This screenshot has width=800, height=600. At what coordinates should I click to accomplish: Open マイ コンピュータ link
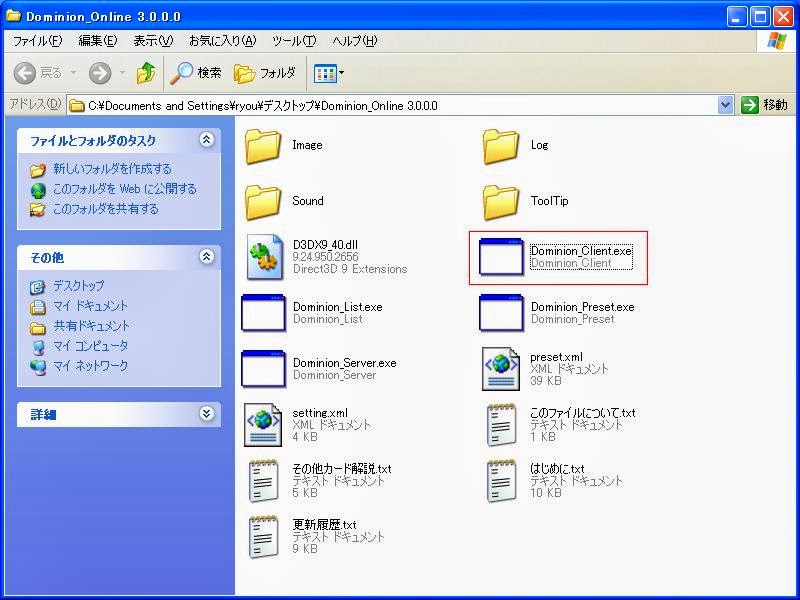coord(90,345)
